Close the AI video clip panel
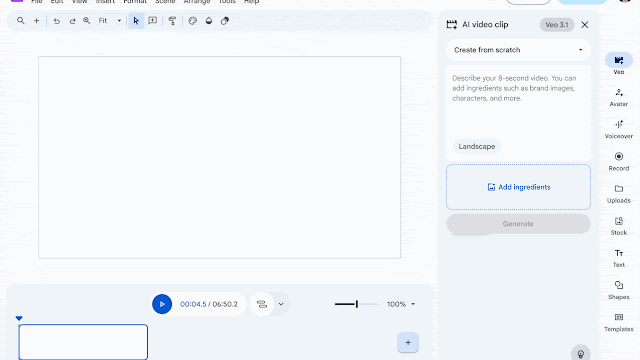This screenshot has height=360, width=640. 584,25
